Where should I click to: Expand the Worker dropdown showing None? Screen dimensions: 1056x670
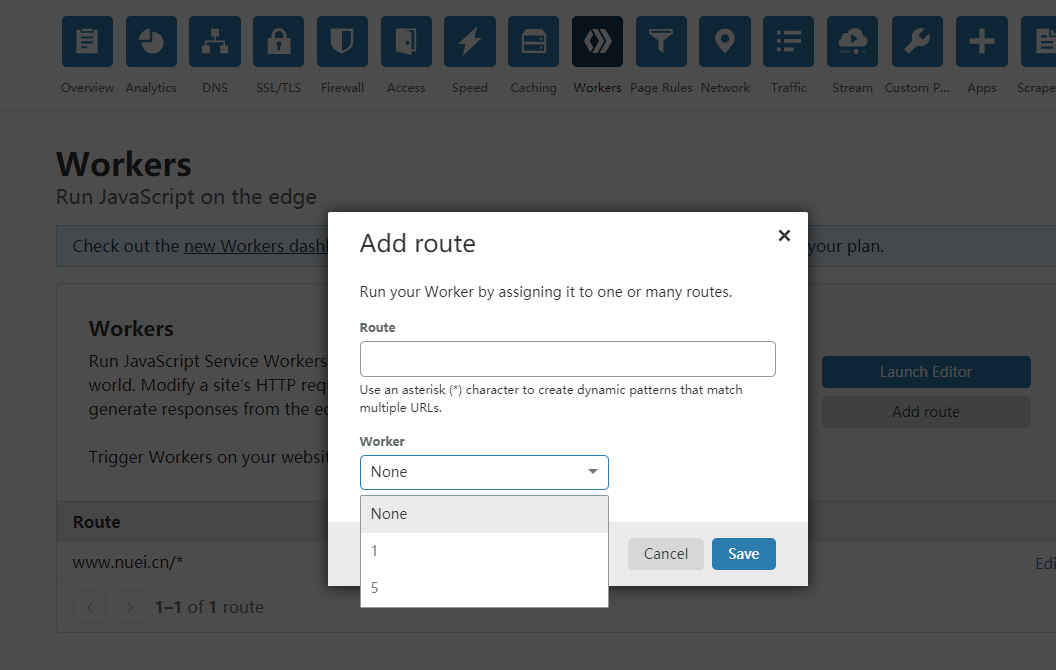[x=484, y=472]
